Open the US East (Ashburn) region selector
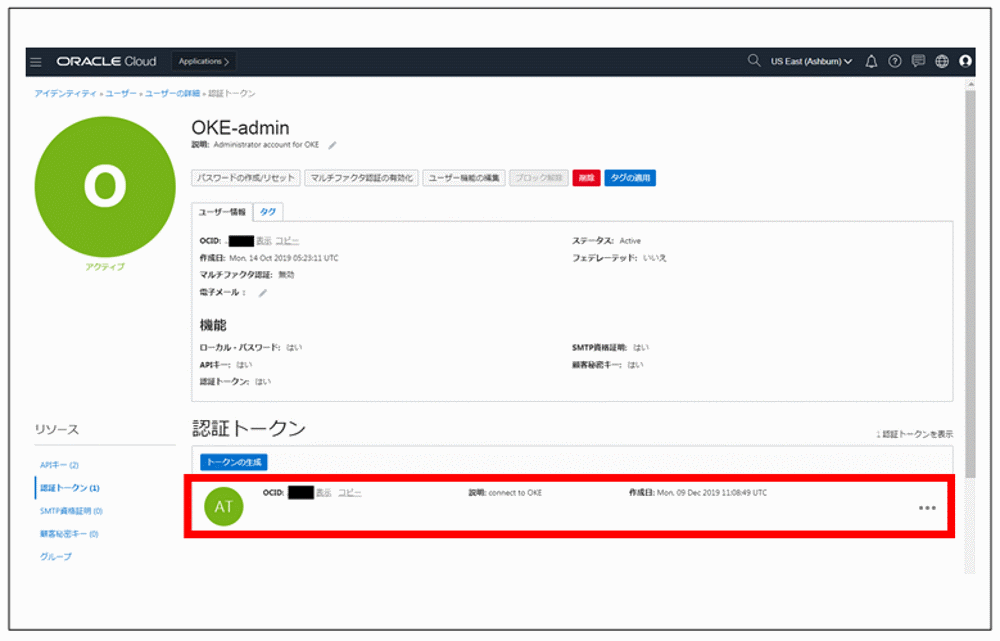The height and width of the screenshot is (641, 1000). click(x=812, y=61)
